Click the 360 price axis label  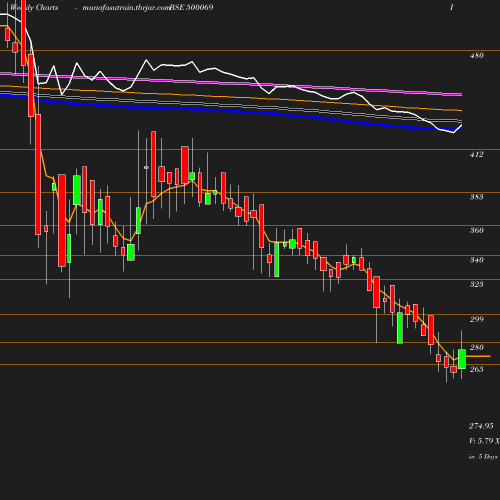click(476, 230)
